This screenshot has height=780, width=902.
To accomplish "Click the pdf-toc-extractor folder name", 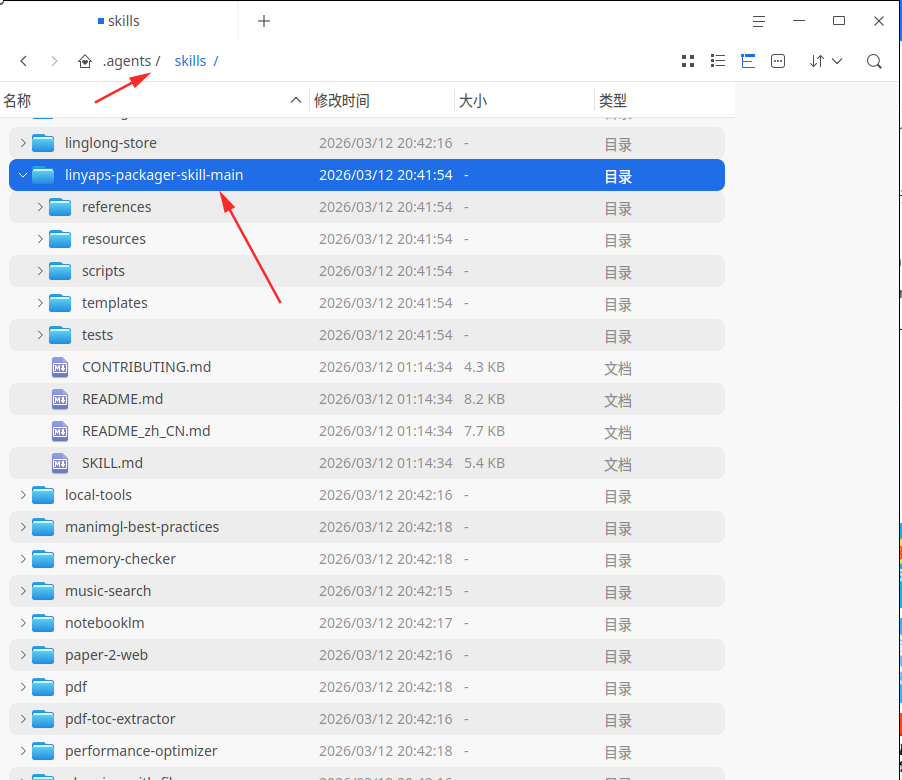I will (x=120, y=719).
